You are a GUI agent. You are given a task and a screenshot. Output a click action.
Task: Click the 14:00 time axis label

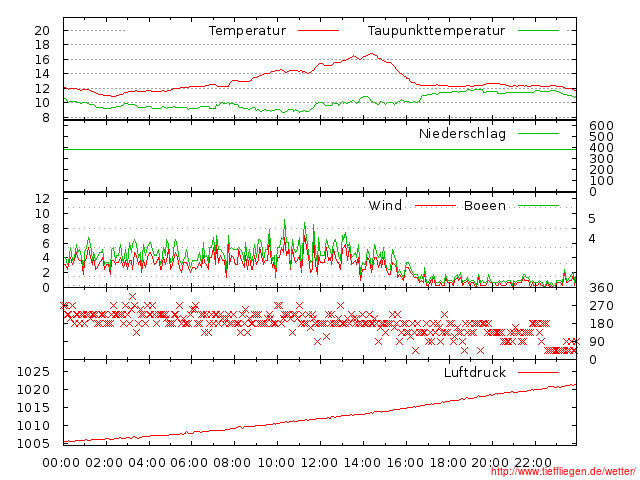(362, 463)
